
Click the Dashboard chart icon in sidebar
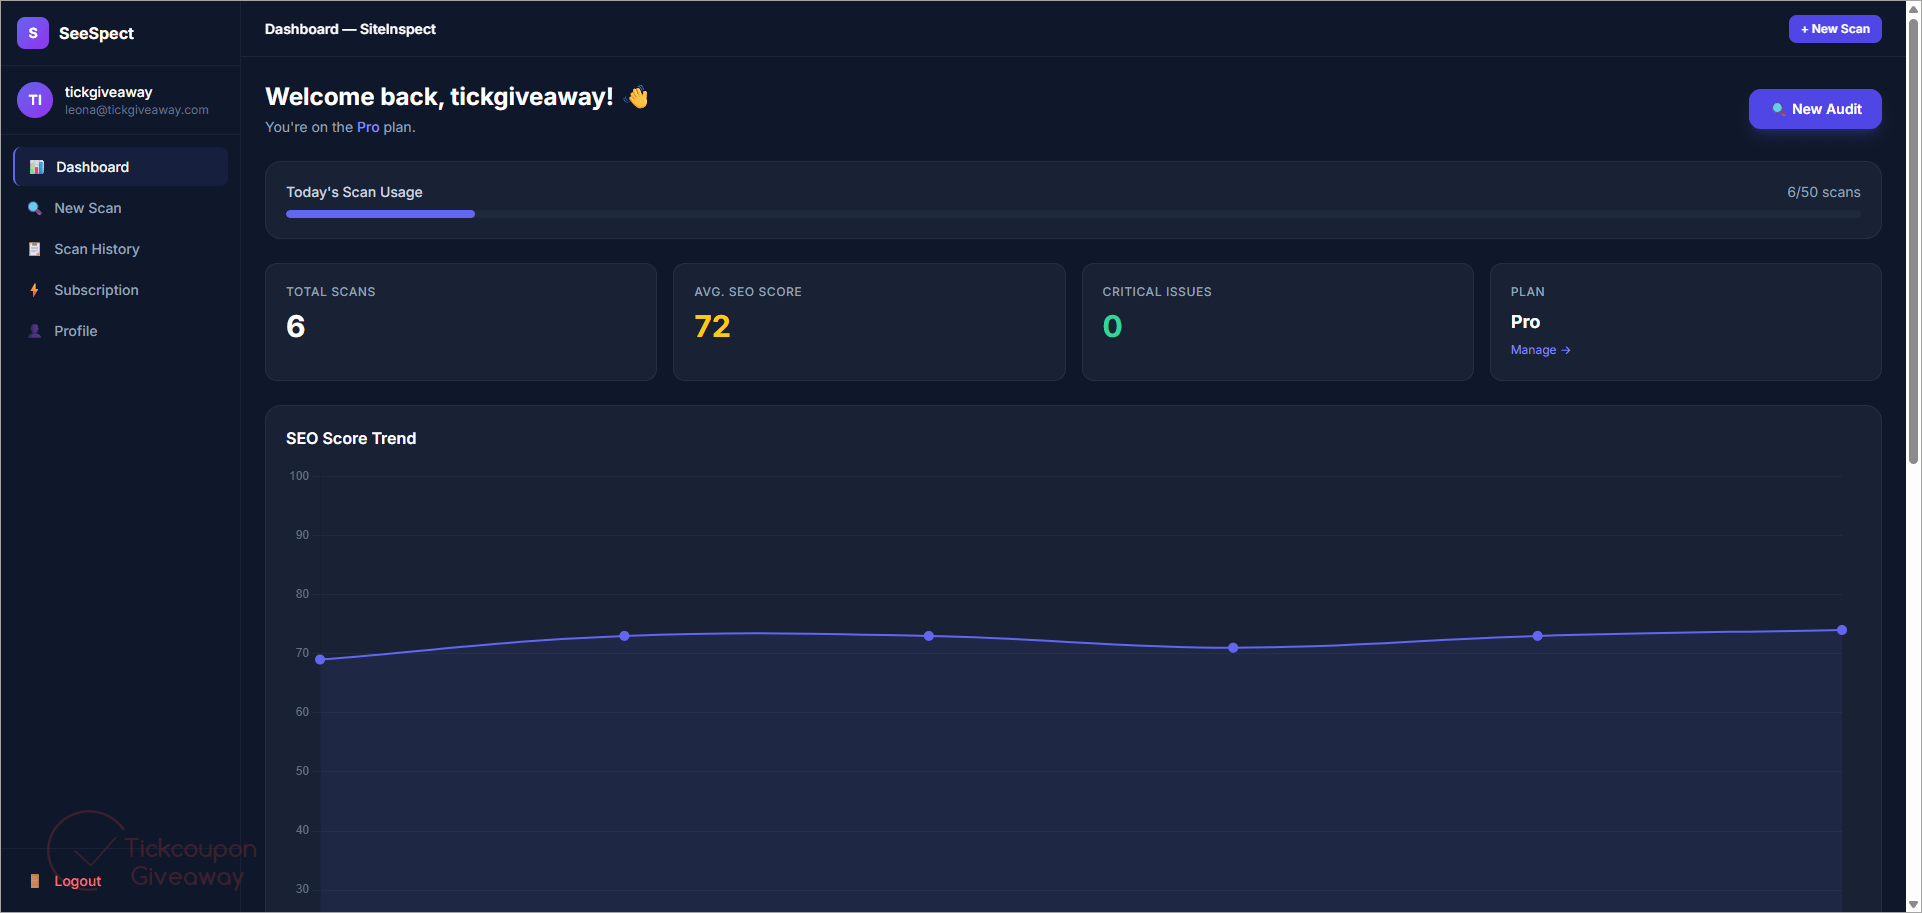(37, 167)
